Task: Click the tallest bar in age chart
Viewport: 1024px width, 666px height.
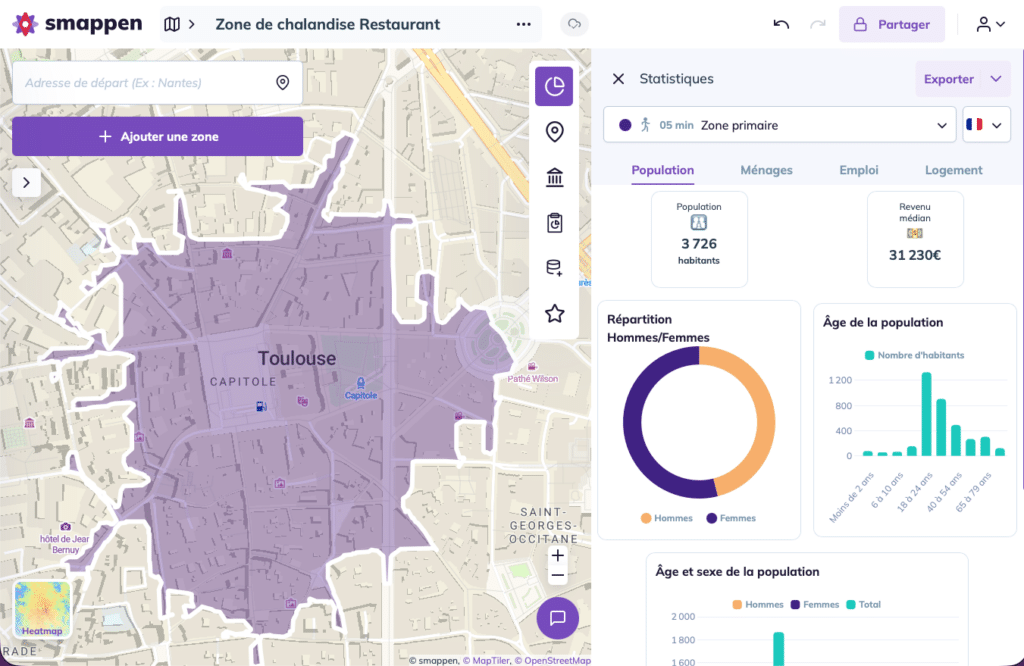Action: point(926,414)
